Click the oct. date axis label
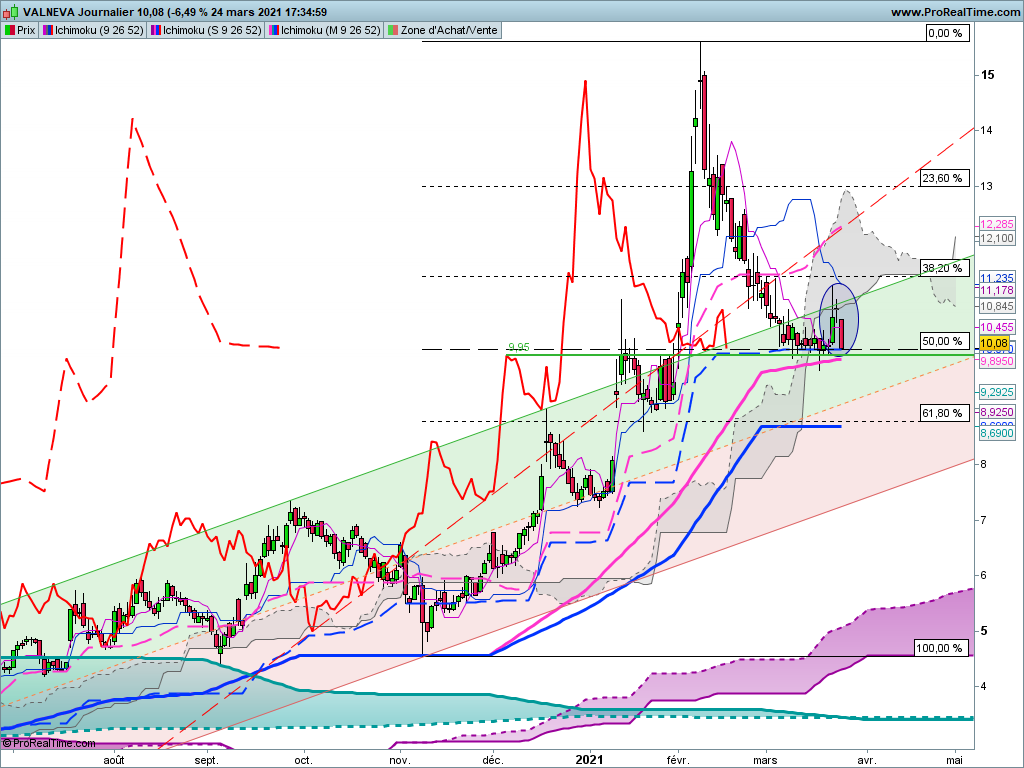This screenshot has height=768, width=1024. pyautogui.click(x=304, y=760)
